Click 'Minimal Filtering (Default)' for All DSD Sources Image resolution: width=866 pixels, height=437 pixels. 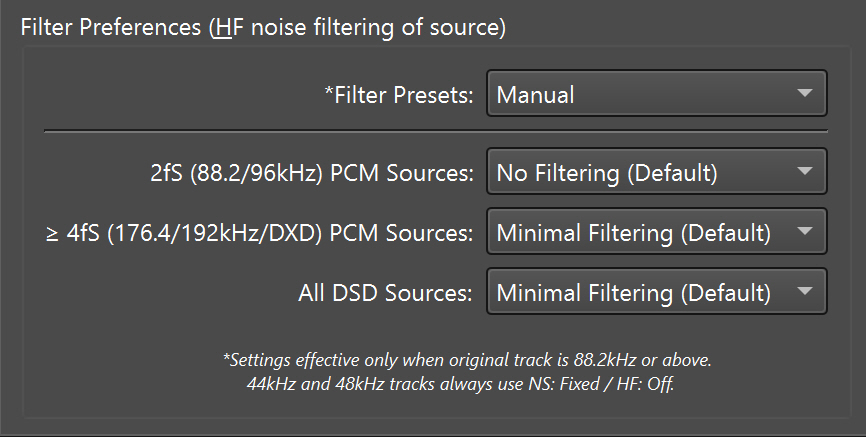pos(634,293)
